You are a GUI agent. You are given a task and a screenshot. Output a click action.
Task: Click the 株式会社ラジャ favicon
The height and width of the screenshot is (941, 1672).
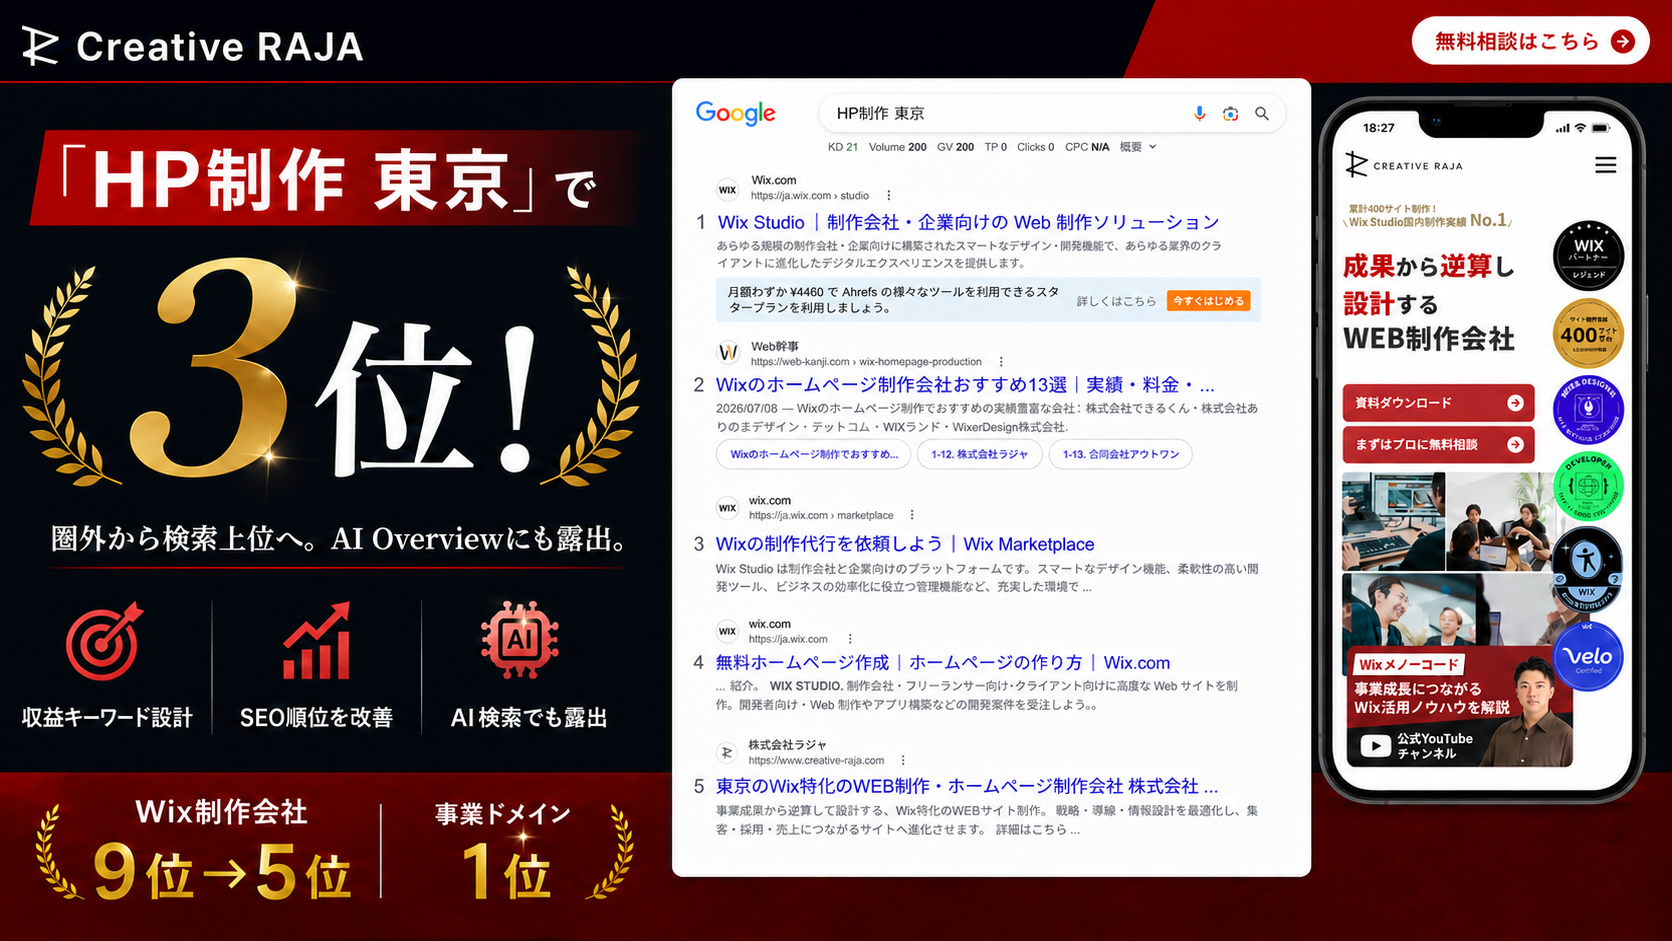[727, 752]
